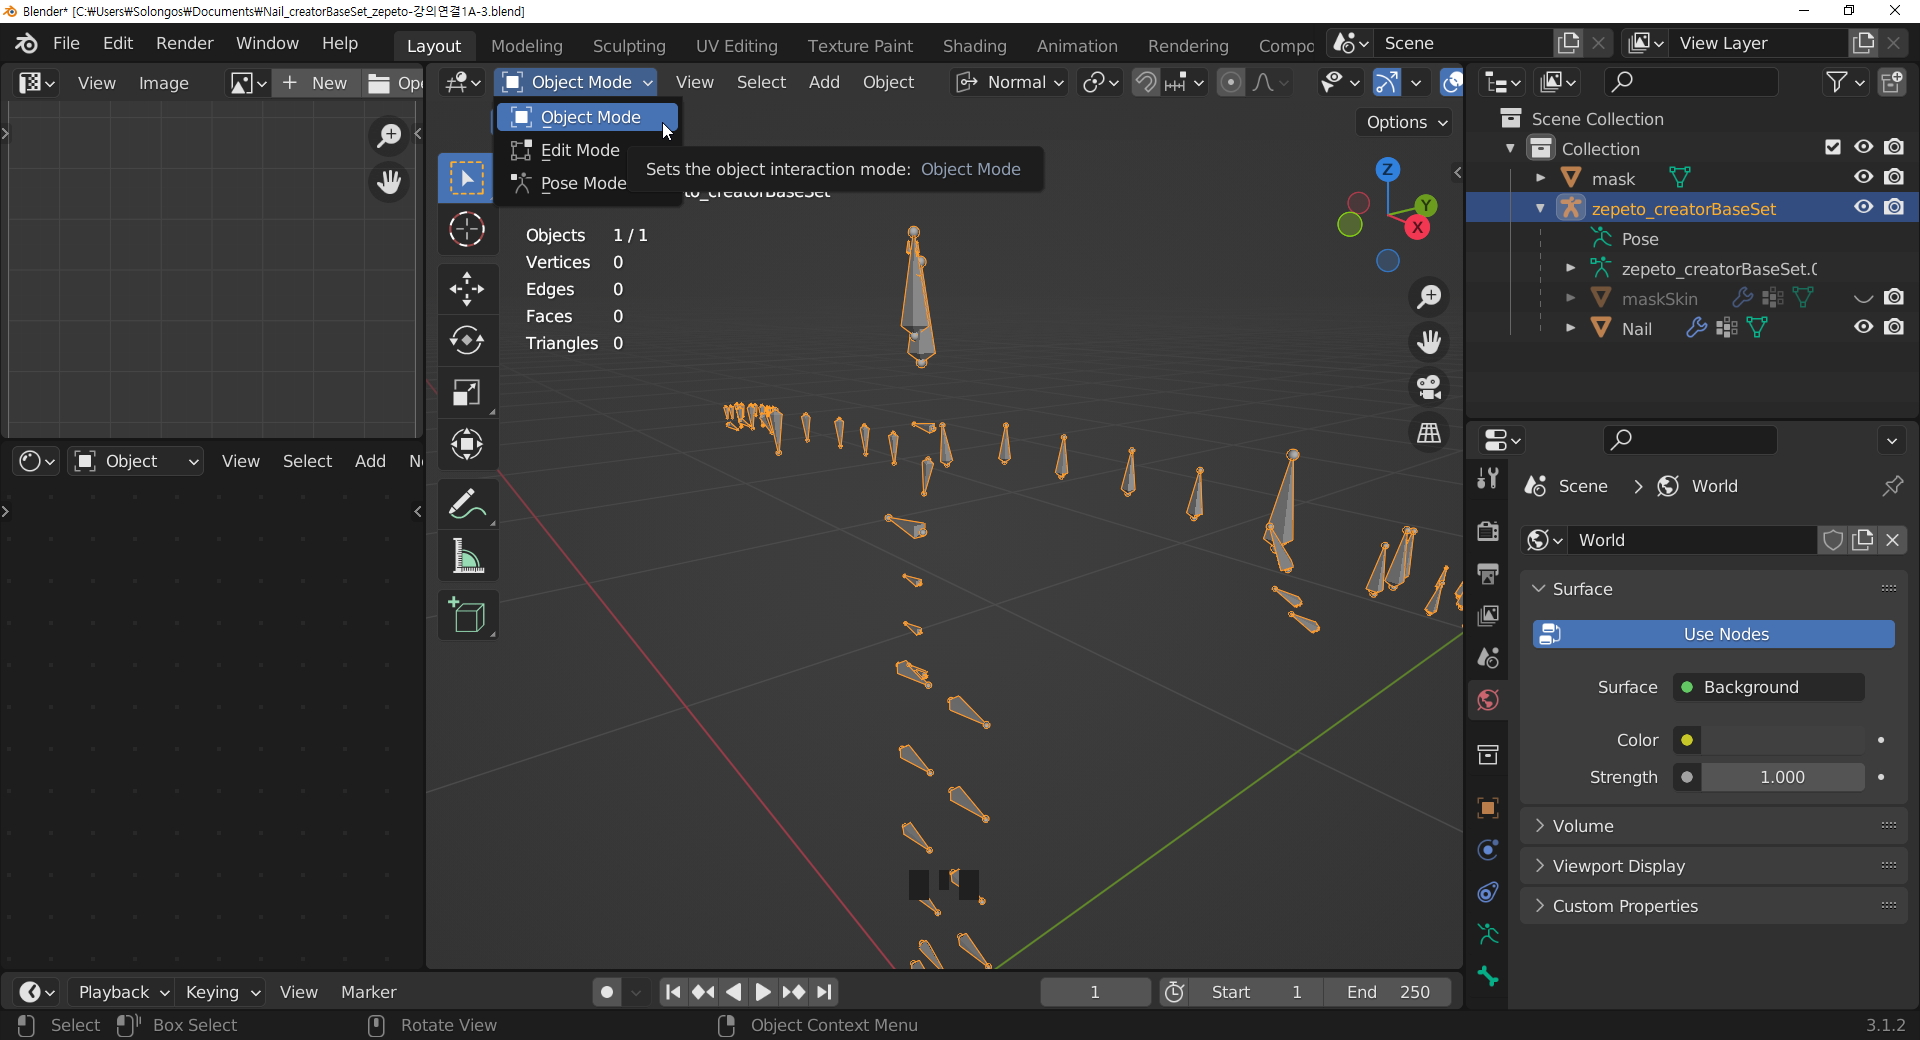This screenshot has width=1920, height=1040.
Task: Toggle proportional editing button
Action: (x=1231, y=82)
